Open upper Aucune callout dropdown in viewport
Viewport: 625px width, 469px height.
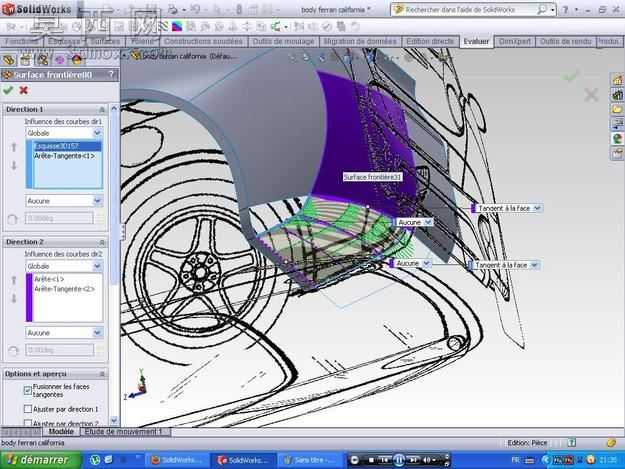(428, 222)
